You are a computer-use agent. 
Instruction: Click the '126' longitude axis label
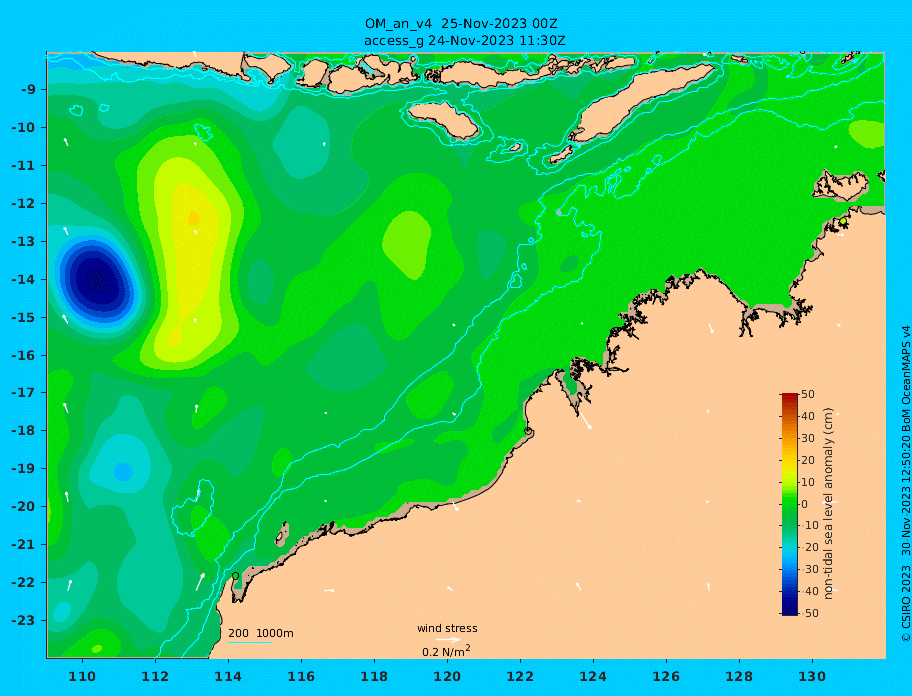pyautogui.click(x=666, y=676)
